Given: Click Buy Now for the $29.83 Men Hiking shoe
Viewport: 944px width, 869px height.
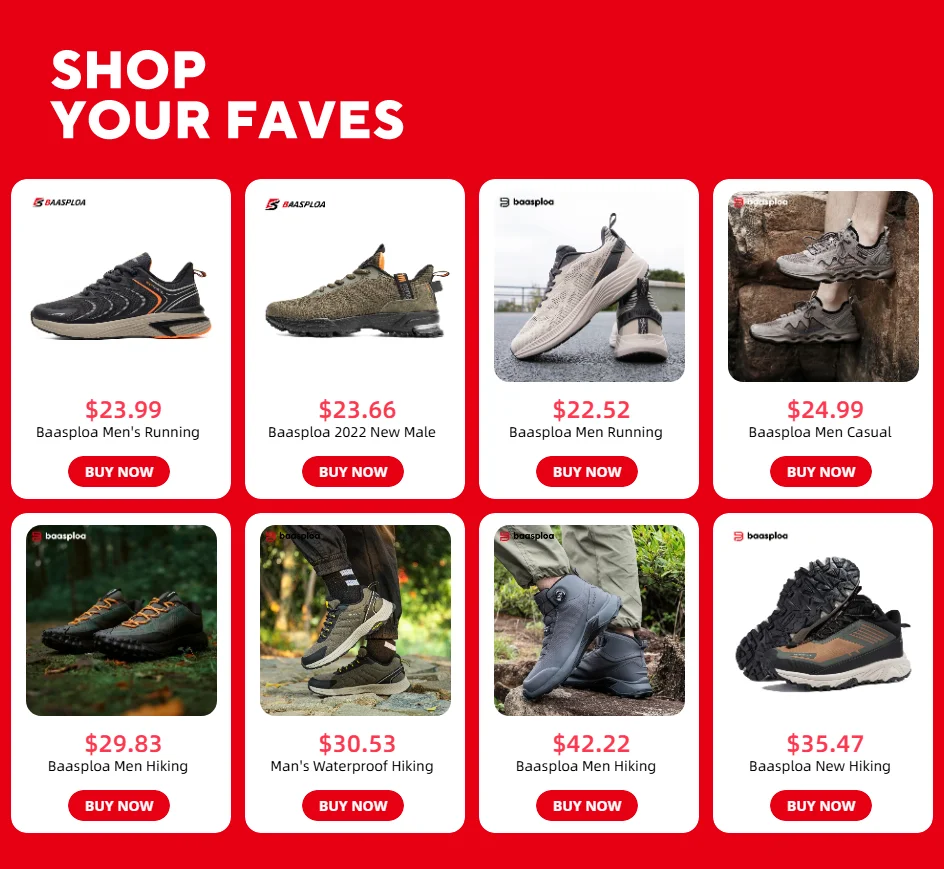Looking at the screenshot, I should [x=119, y=806].
